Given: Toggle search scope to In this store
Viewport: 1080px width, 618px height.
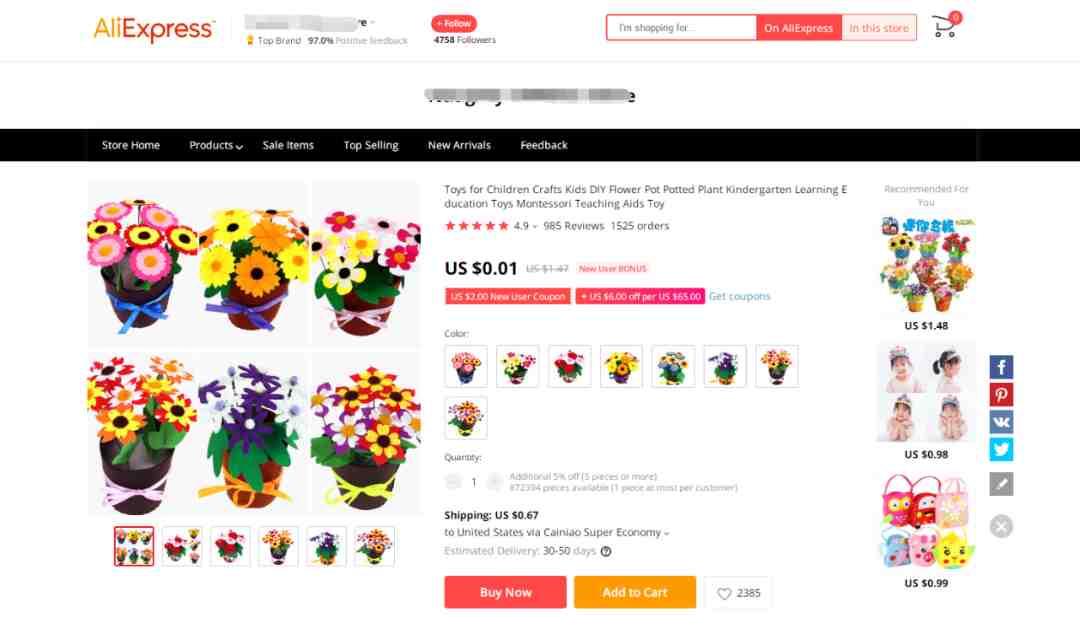Looking at the screenshot, I should tap(879, 28).
